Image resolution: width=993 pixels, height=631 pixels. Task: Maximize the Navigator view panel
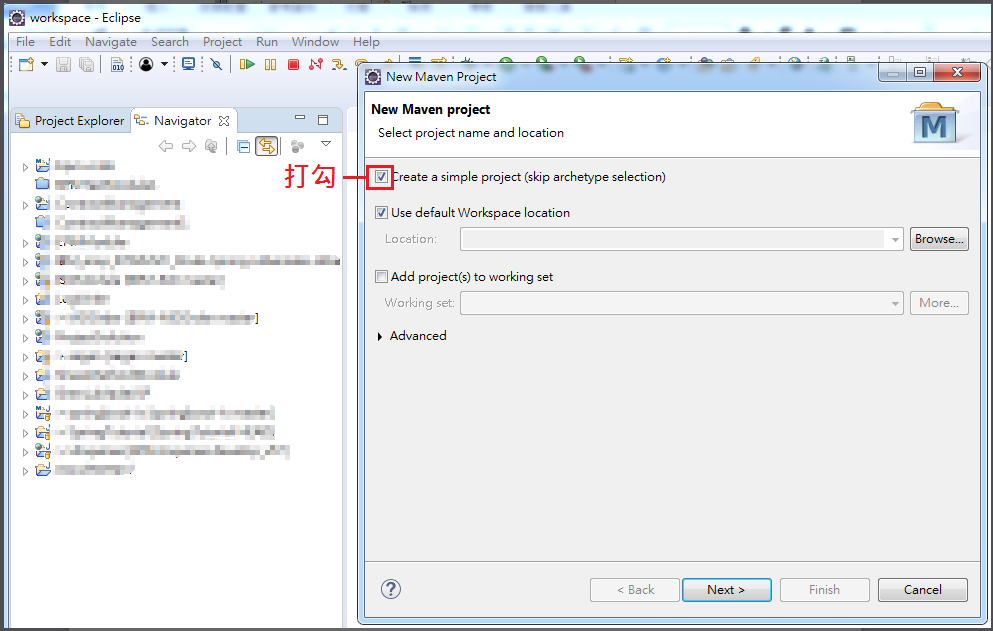(x=323, y=120)
